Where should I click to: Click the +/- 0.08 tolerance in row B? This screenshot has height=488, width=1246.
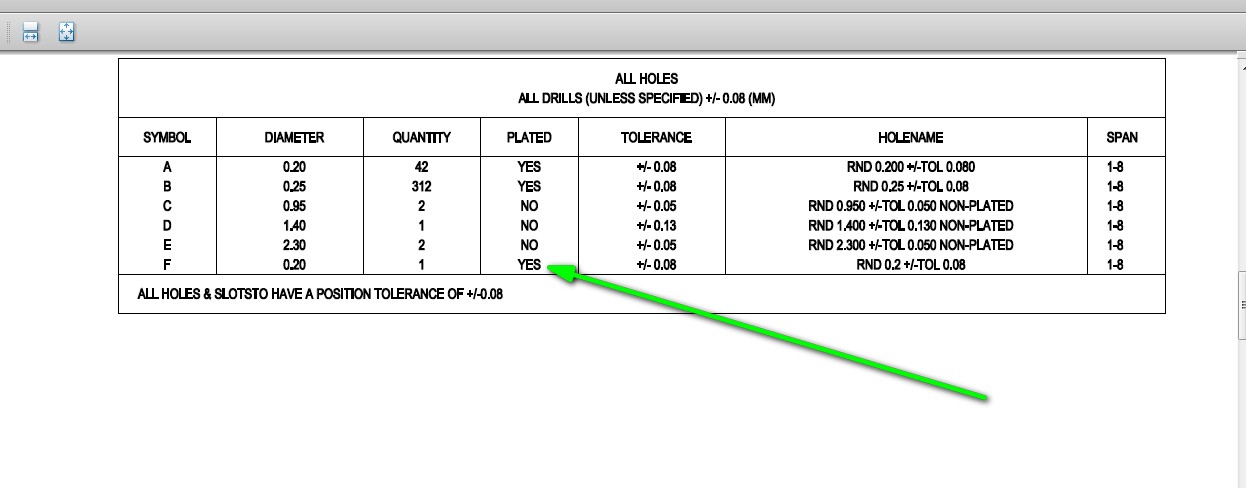click(656, 186)
